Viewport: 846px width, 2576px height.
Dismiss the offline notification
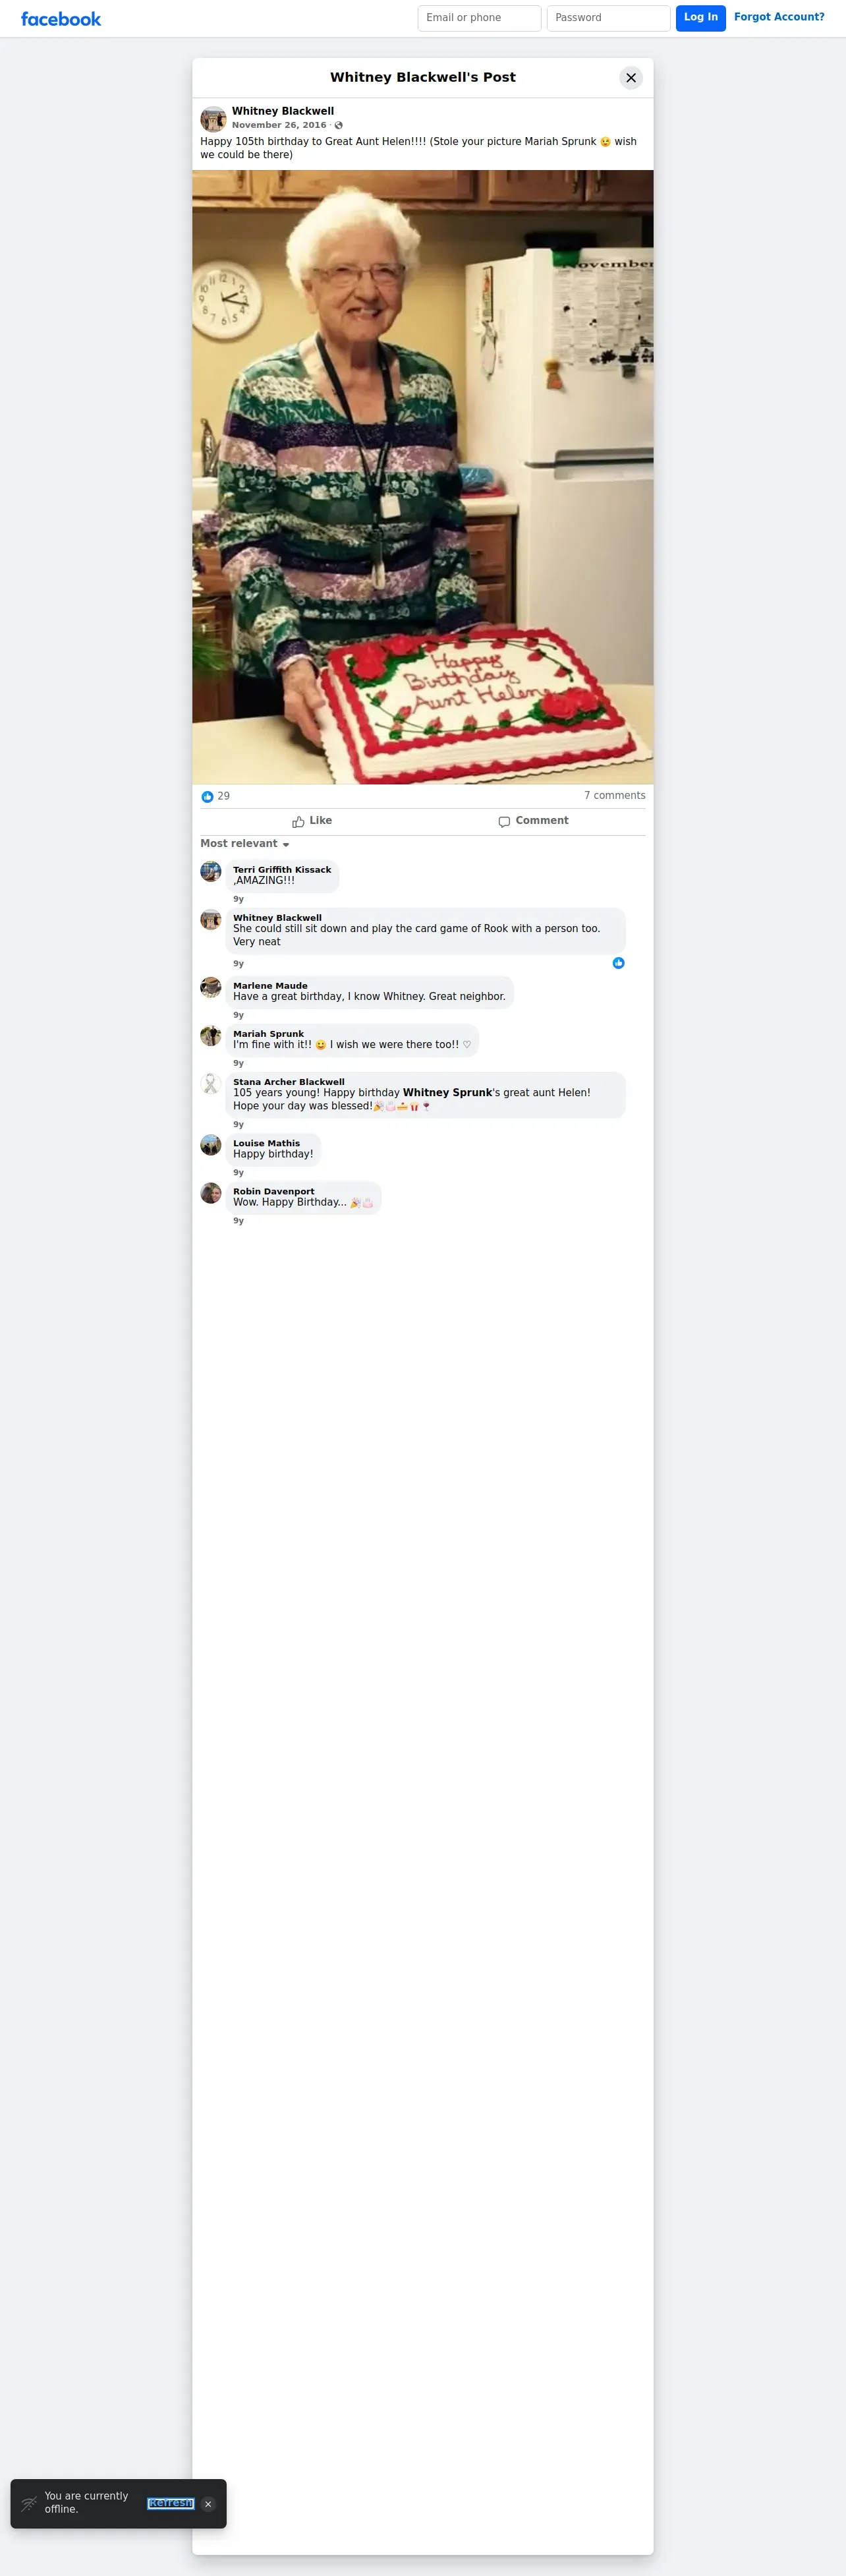coord(208,2504)
